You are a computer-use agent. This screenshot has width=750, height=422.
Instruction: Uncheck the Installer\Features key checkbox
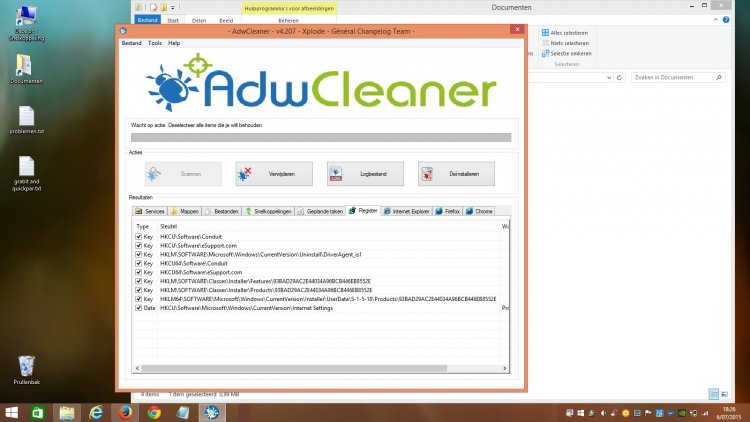(138, 281)
